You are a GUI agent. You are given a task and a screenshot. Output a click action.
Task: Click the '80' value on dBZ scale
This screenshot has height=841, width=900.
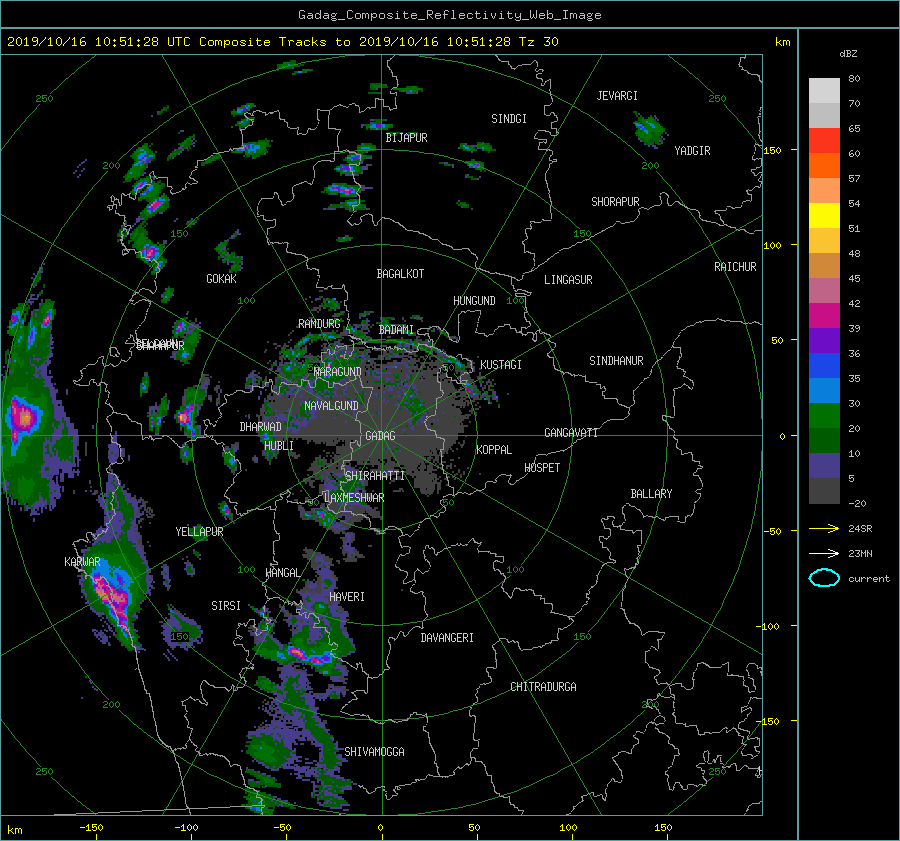(x=854, y=79)
